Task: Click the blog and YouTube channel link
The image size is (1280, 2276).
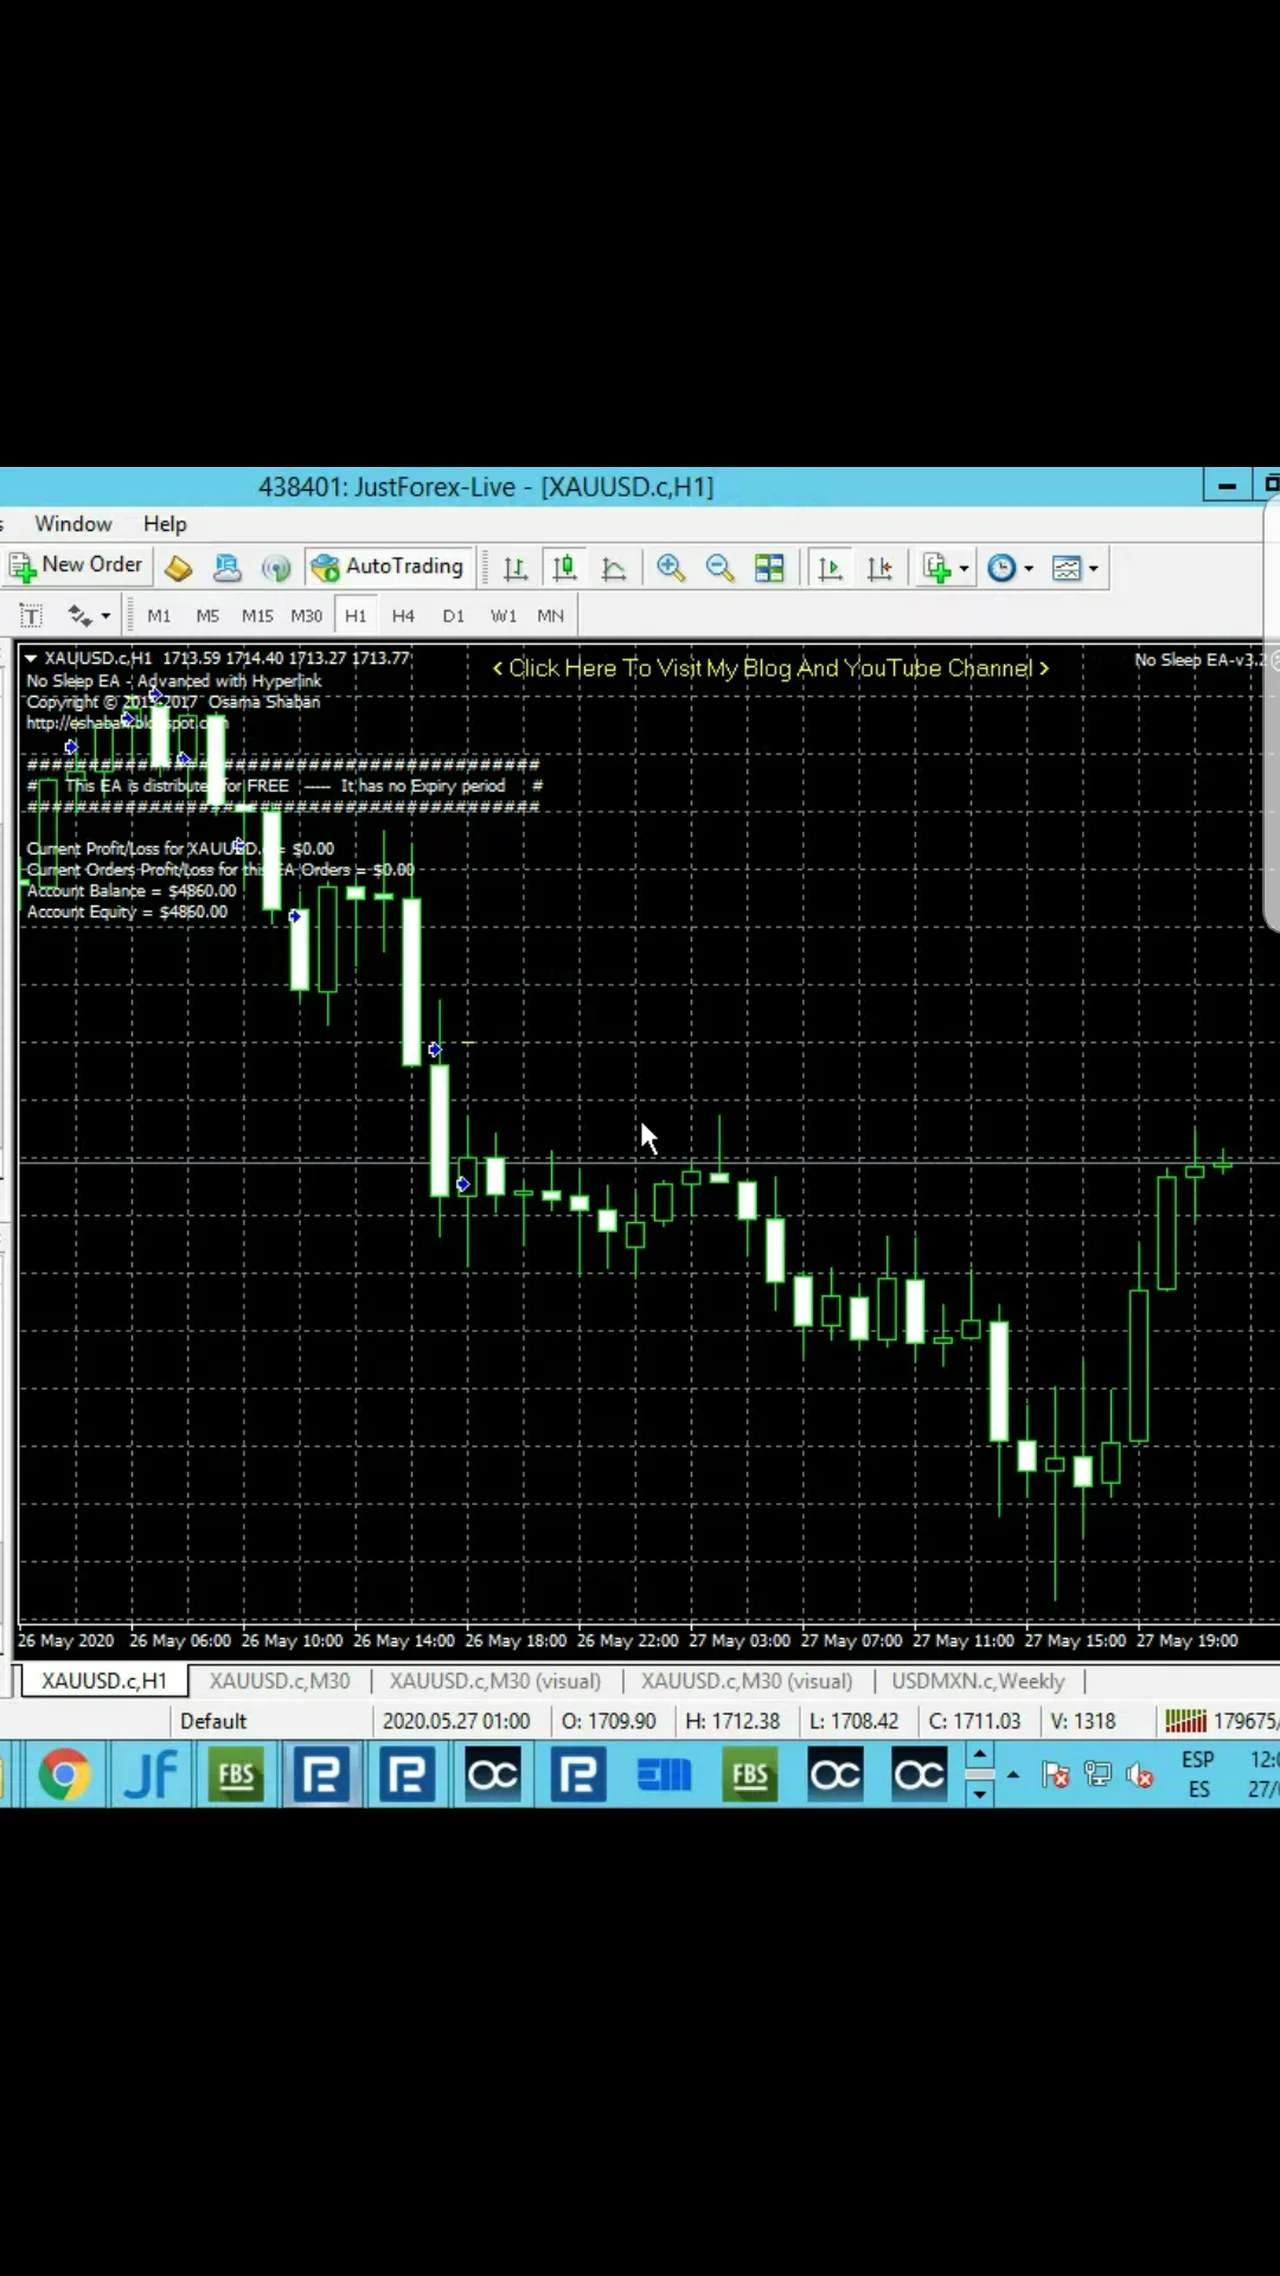Action: click(x=770, y=668)
